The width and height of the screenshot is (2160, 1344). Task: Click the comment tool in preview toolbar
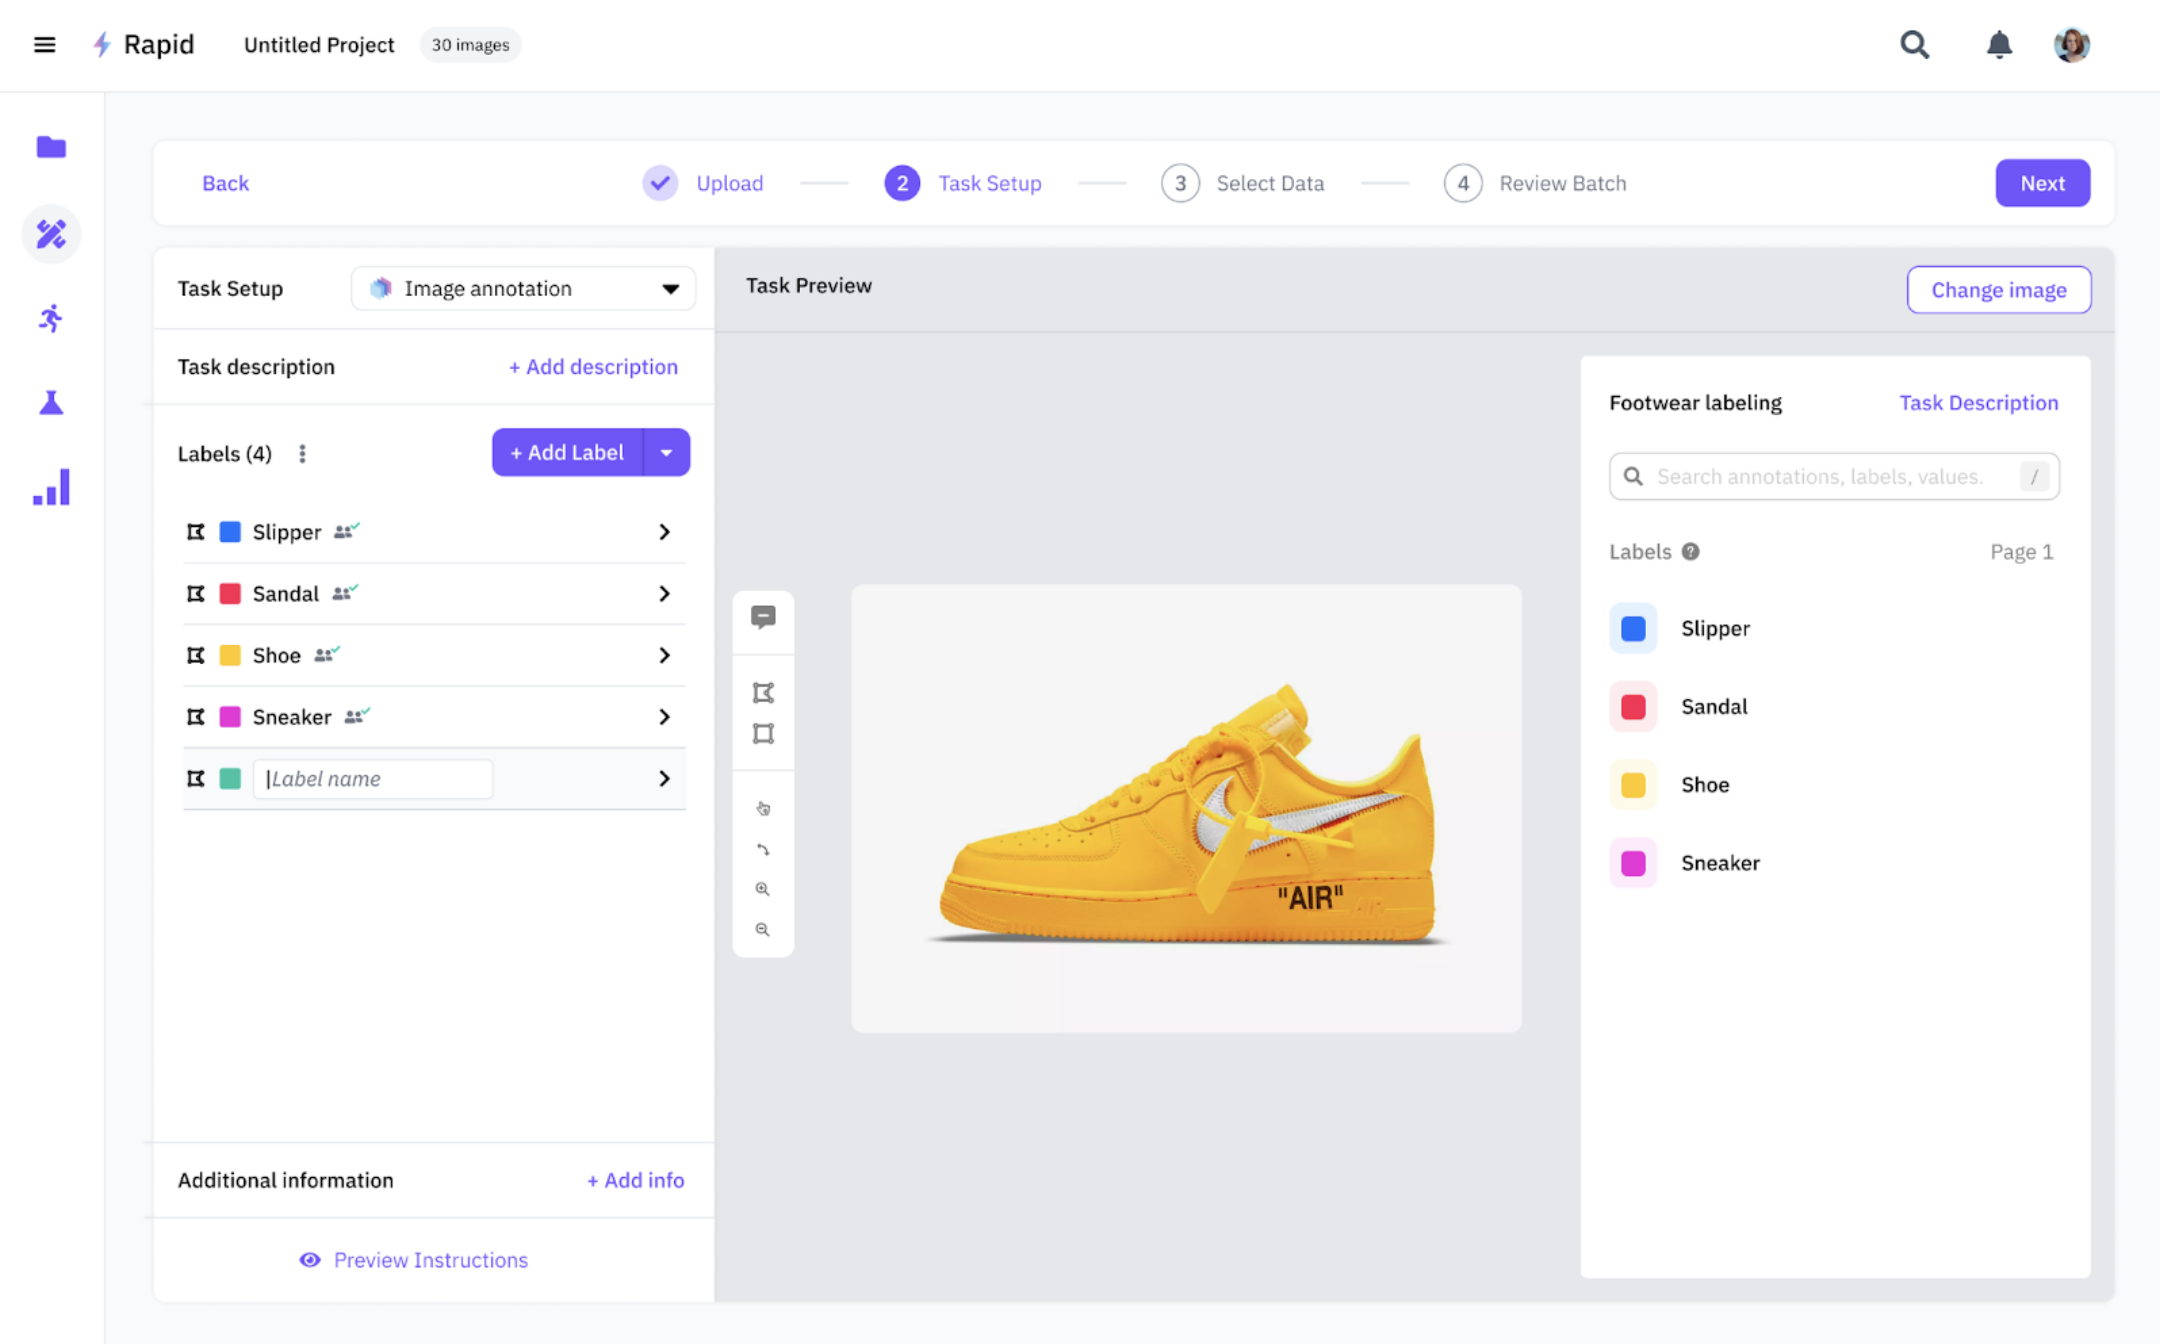tap(763, 617)
